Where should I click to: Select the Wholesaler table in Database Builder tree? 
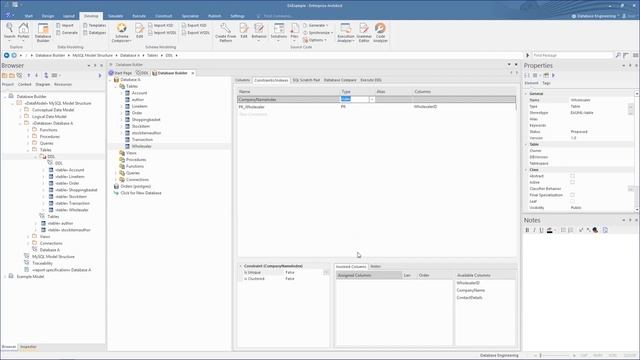coord(141,147)
